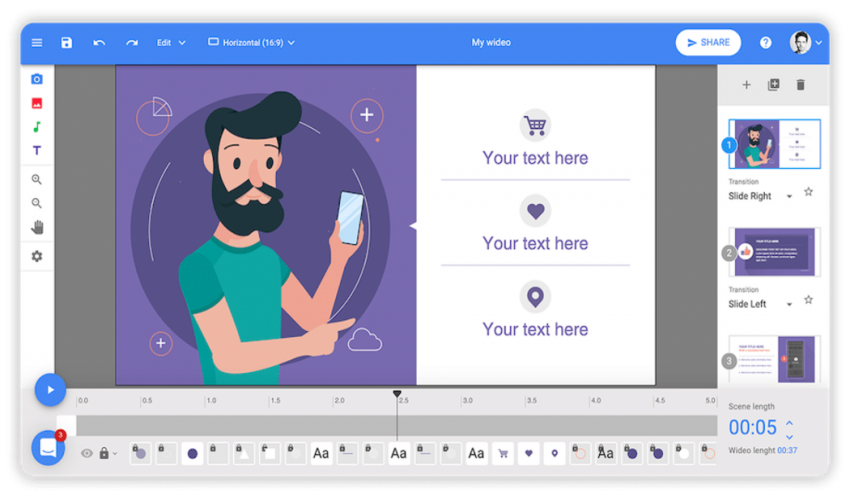The height and width of the screenshot is (500, 850).
Task: Toggle visibility eye for all objects
Action: (x=87, y=453)
